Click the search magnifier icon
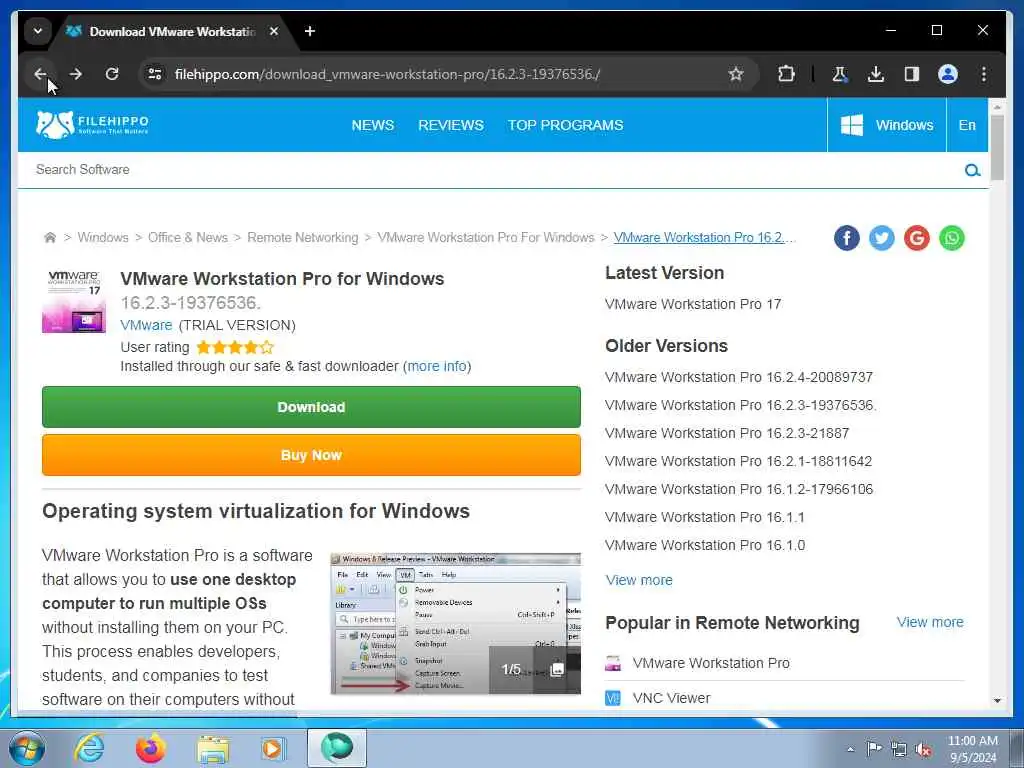The image size is (1024, 768). pos(972,170)
